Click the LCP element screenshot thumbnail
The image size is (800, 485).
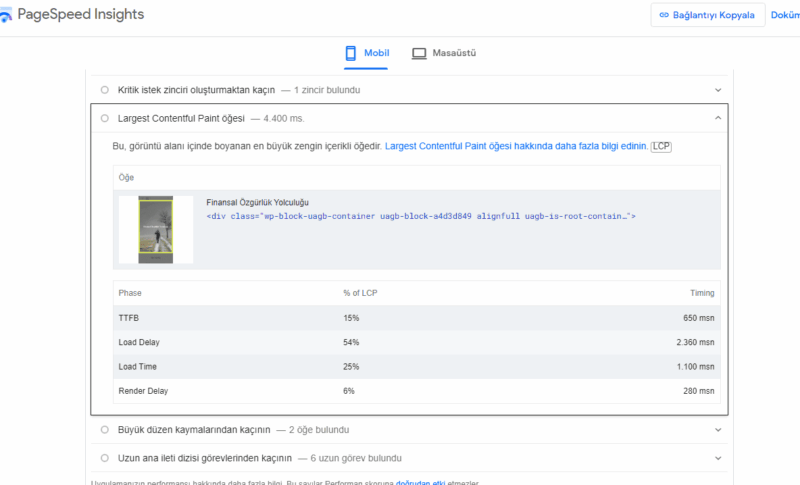[x=156, y=229]
